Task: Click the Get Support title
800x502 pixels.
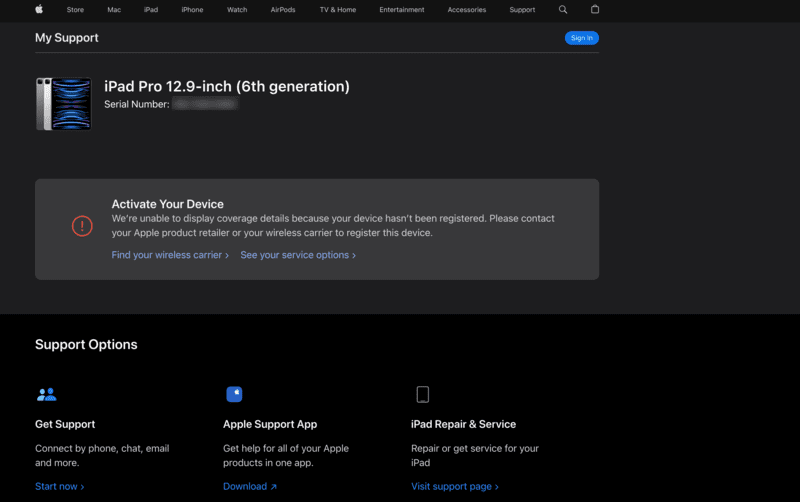Action: (x=65, y=424)
